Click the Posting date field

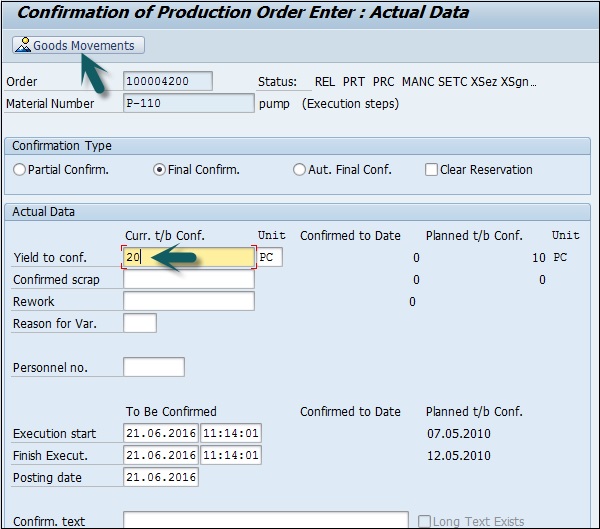coord(160,478)
